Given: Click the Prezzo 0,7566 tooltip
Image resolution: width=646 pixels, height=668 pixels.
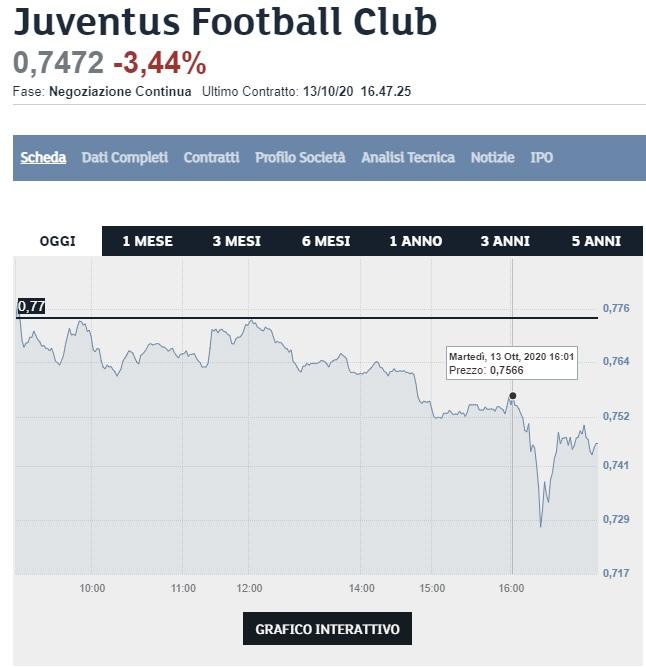Looking at the screenshot, I should click(x=512, y=363).
